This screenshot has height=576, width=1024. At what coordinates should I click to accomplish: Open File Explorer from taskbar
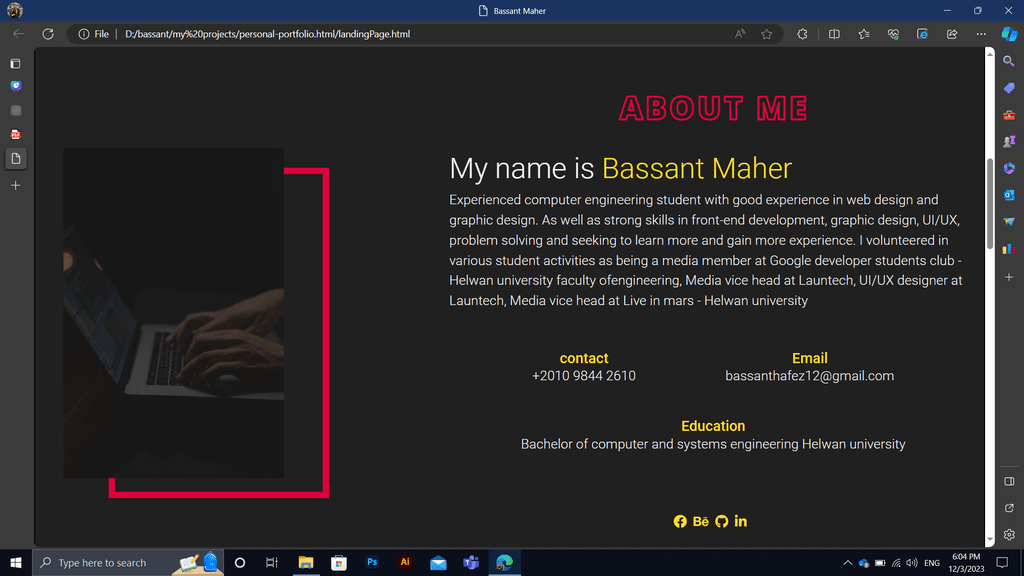(306, 562)
